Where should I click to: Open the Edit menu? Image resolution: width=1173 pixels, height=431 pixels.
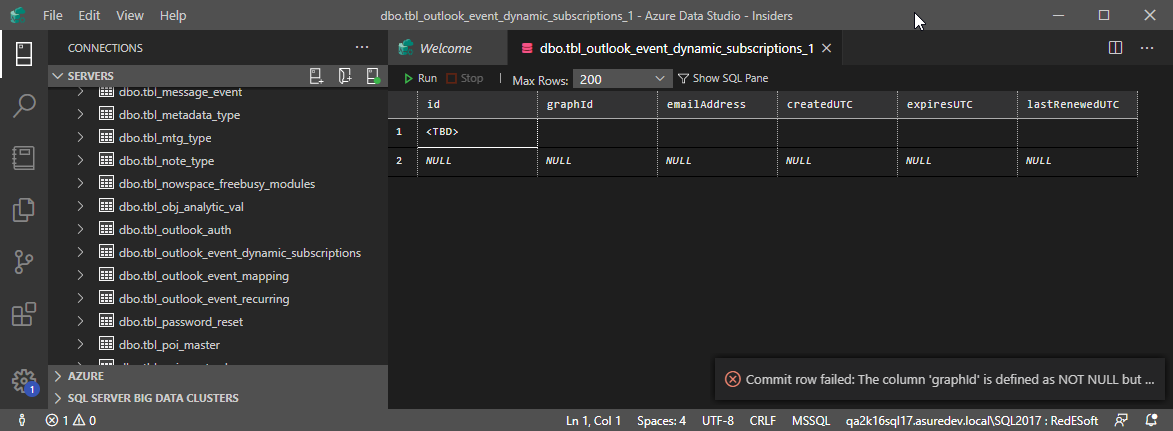coord(90,15)
